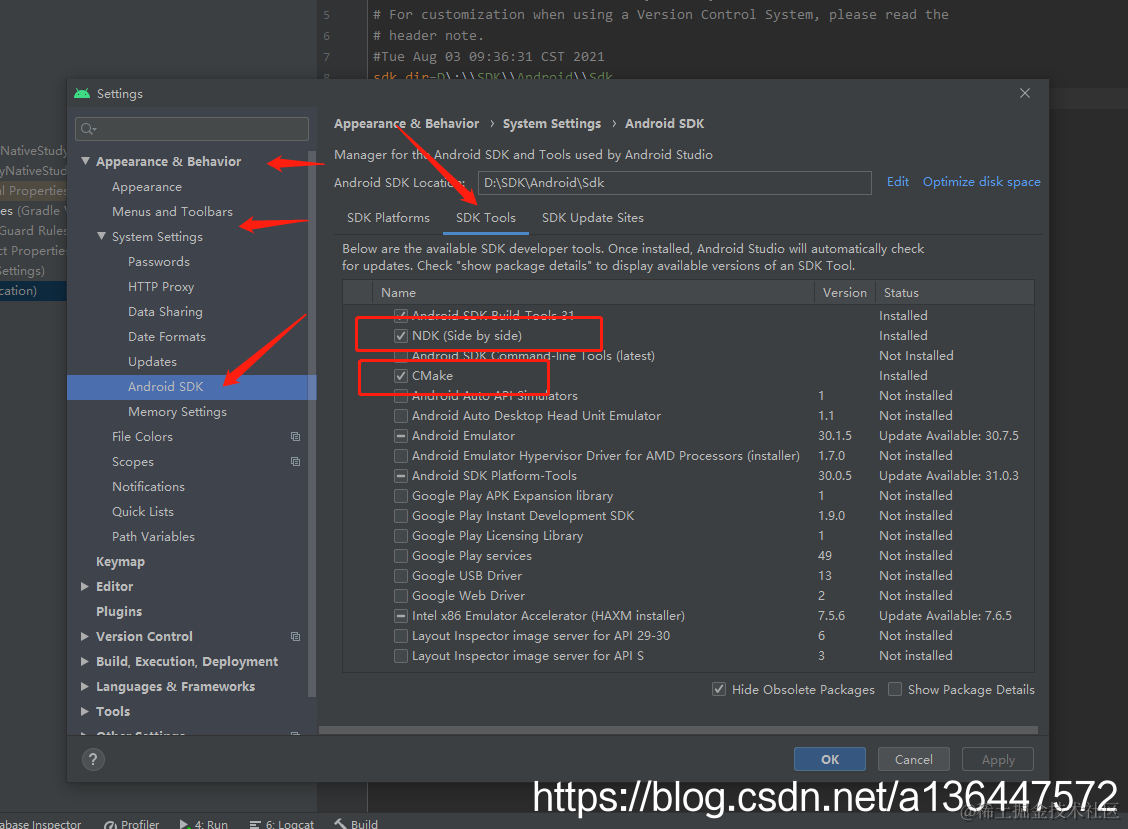
Task: Click Optimize disk space link
Action: [x=981, y=182]
